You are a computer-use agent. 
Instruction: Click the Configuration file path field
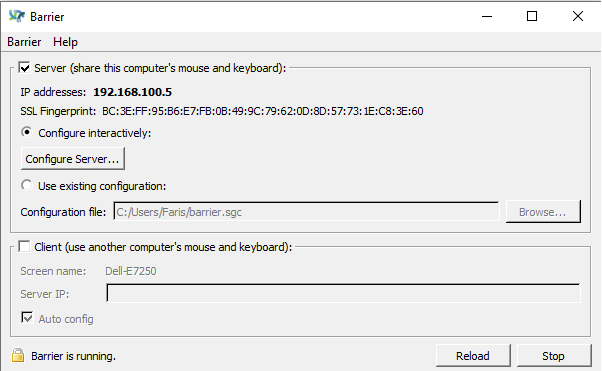[306, 212]
